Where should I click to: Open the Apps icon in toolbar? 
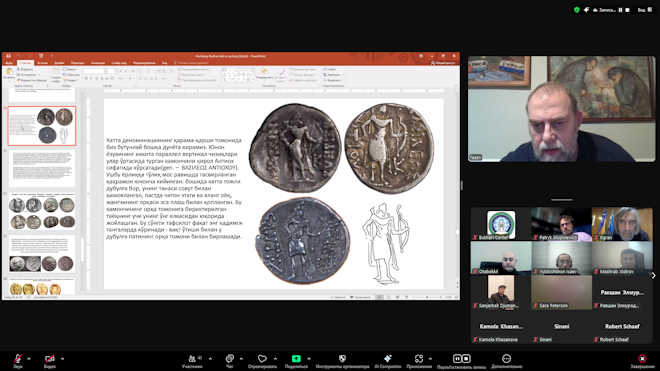point(419,359)
